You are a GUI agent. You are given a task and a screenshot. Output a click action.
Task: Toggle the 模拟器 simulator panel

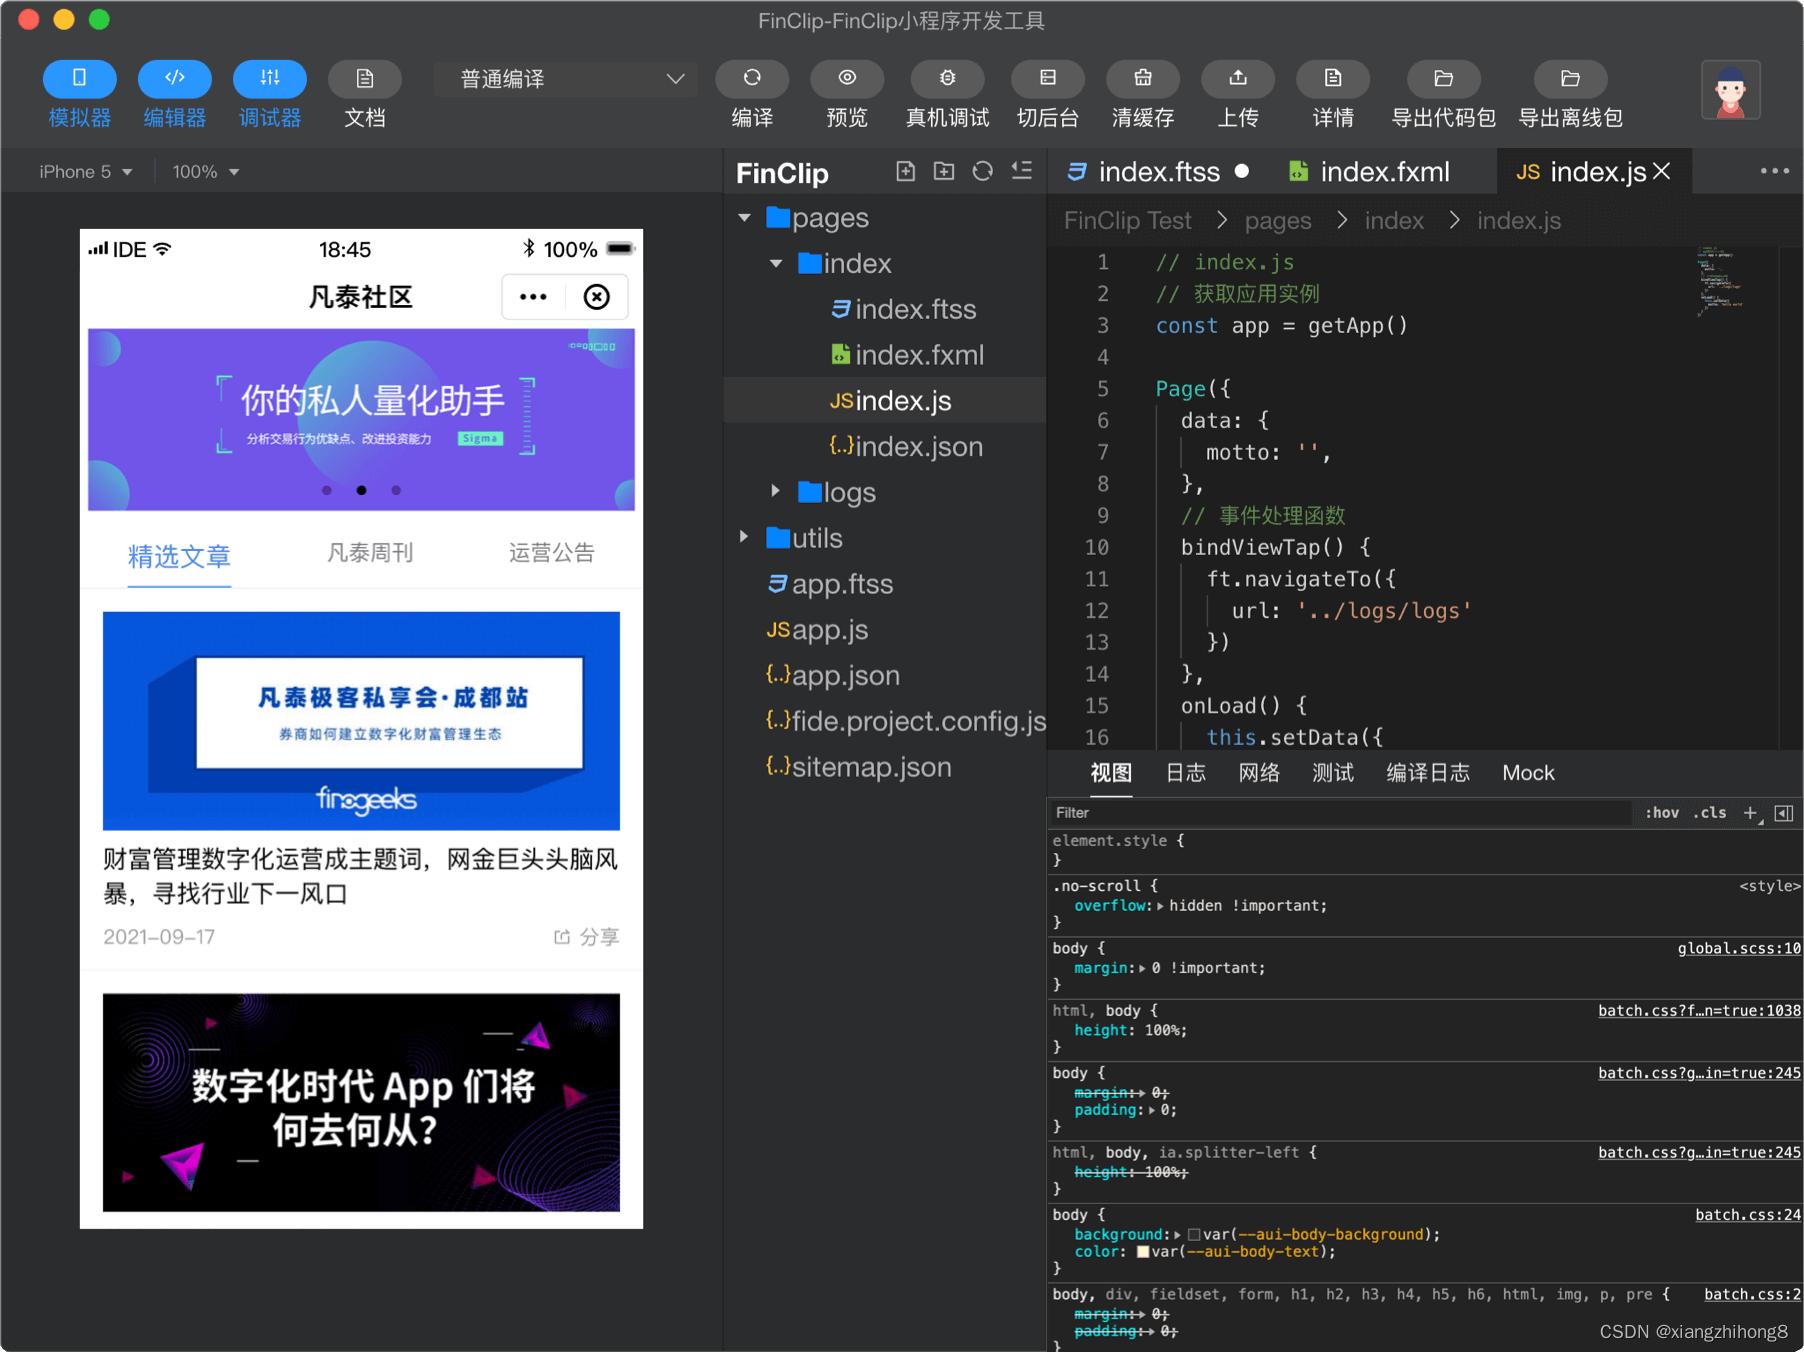(x=79, y=78)
